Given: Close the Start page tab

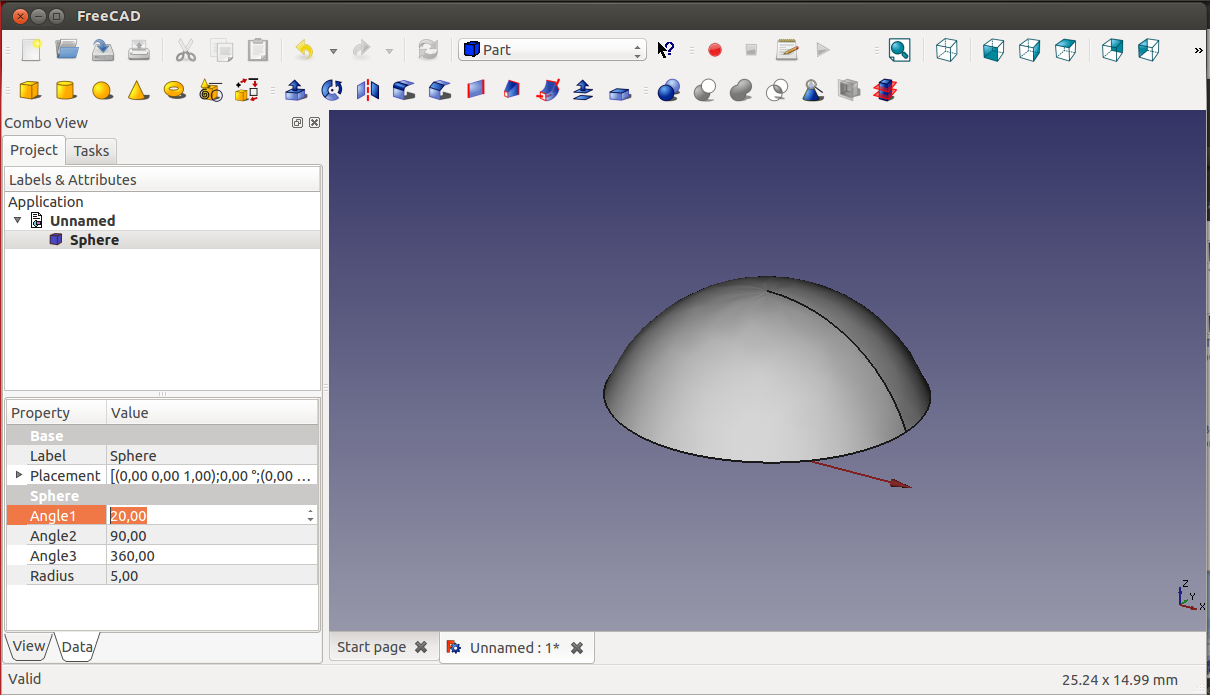Looking at the screenshot, I should click(421, 648).
